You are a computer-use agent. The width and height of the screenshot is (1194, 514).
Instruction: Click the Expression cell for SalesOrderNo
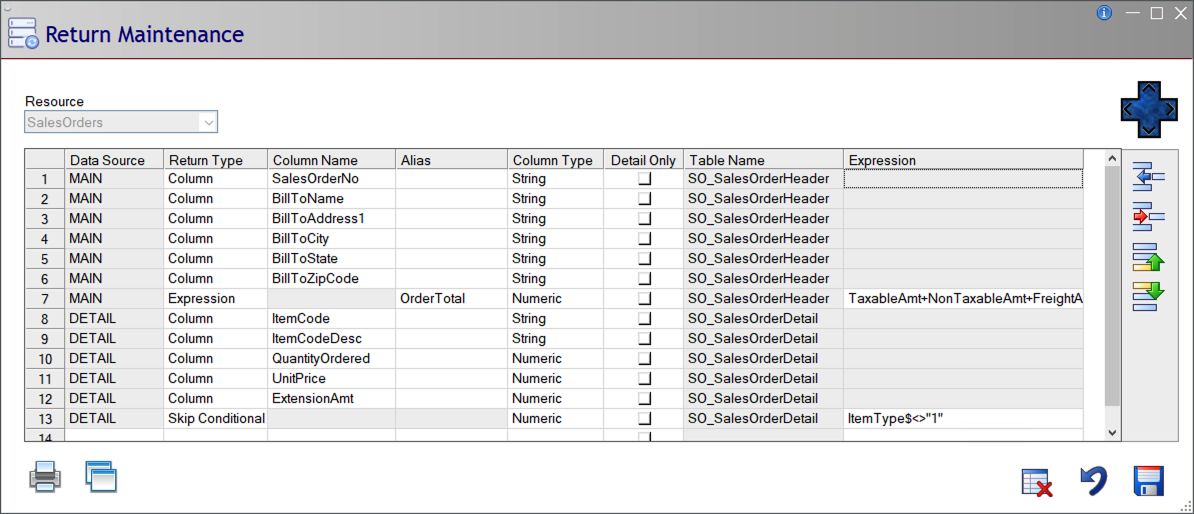click(963, 179)
